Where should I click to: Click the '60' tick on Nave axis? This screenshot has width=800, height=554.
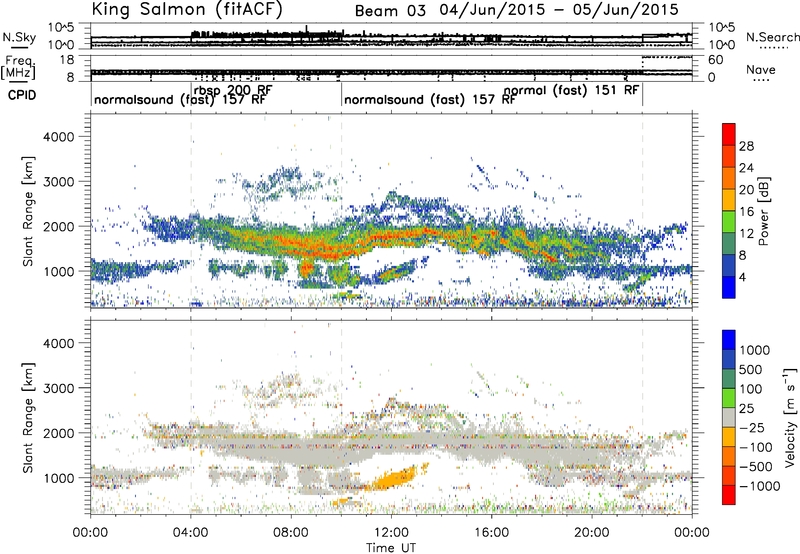[716, 60]
